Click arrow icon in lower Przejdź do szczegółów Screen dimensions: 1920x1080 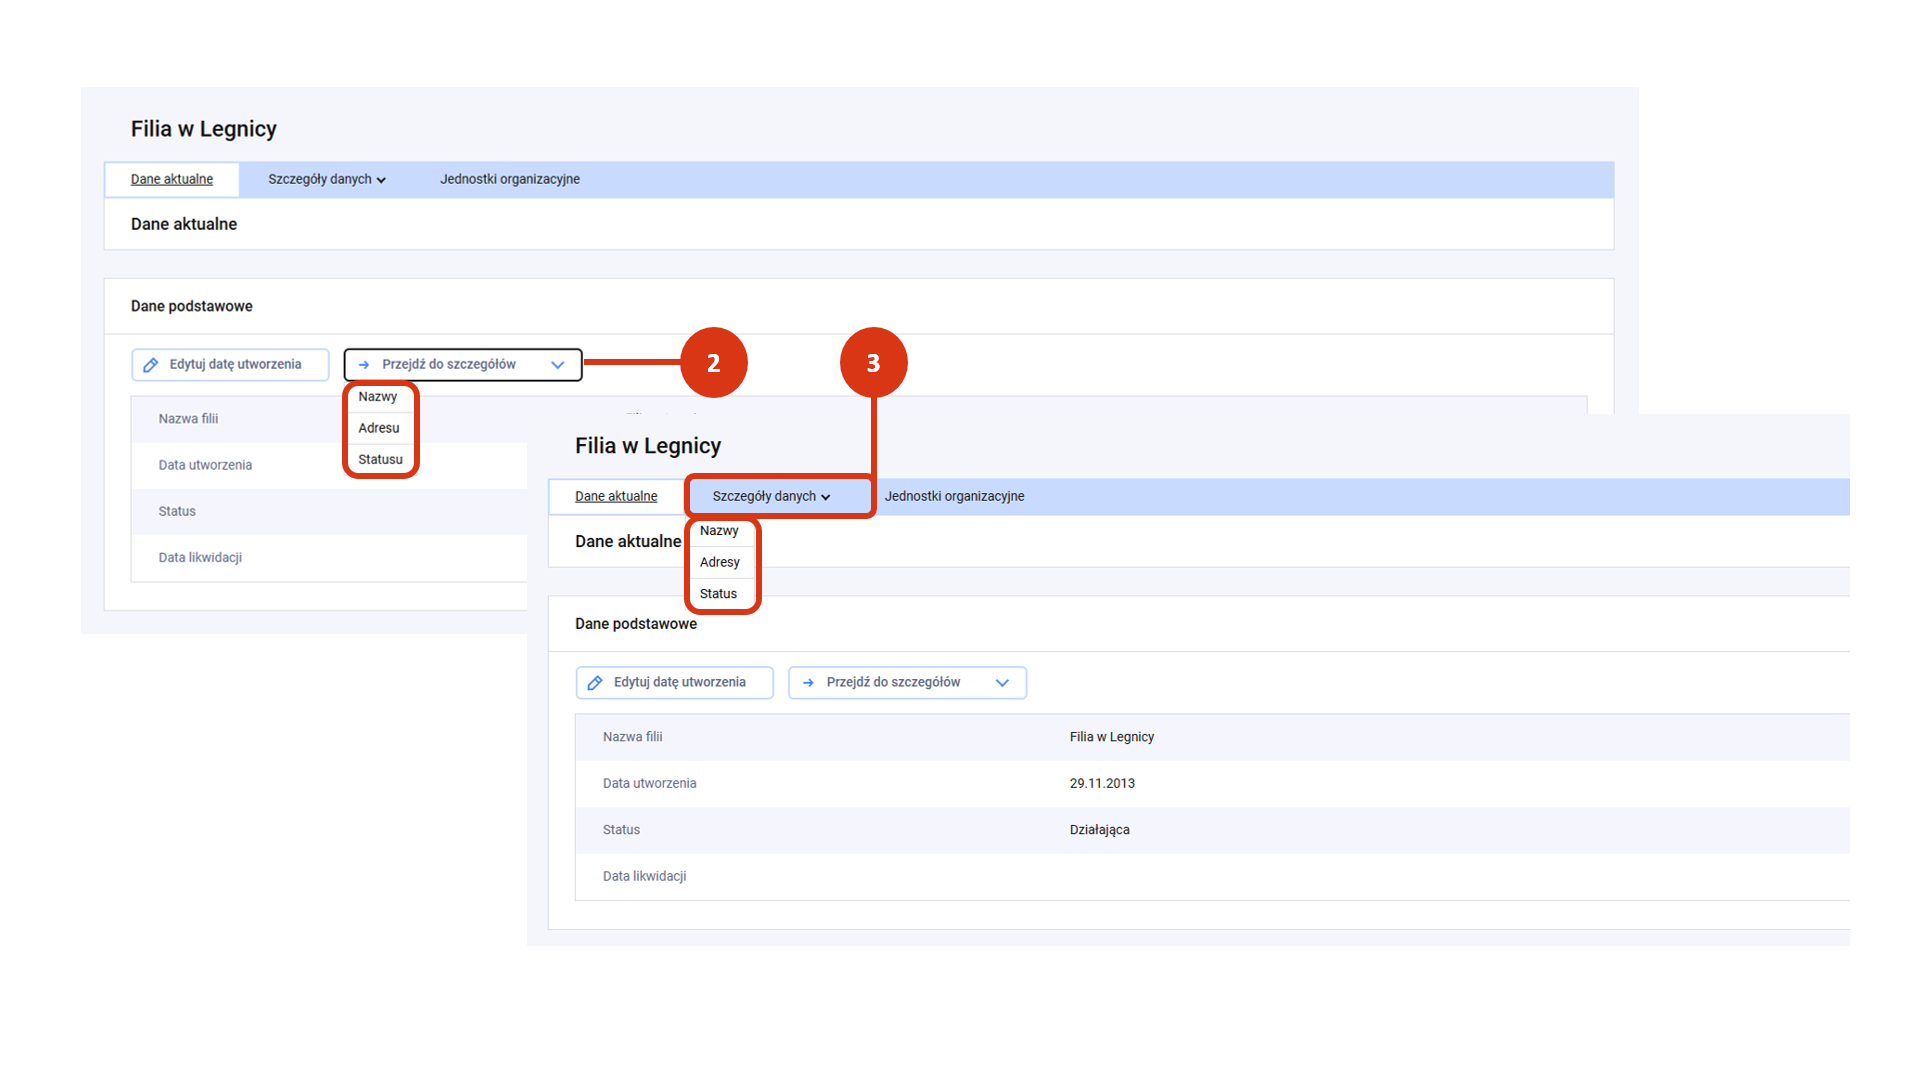[x=808, y=683]
